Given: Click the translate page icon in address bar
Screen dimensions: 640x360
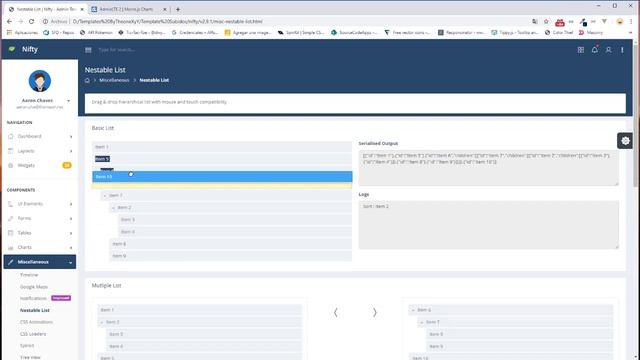Looking at the screenshot, I should 535,21.
